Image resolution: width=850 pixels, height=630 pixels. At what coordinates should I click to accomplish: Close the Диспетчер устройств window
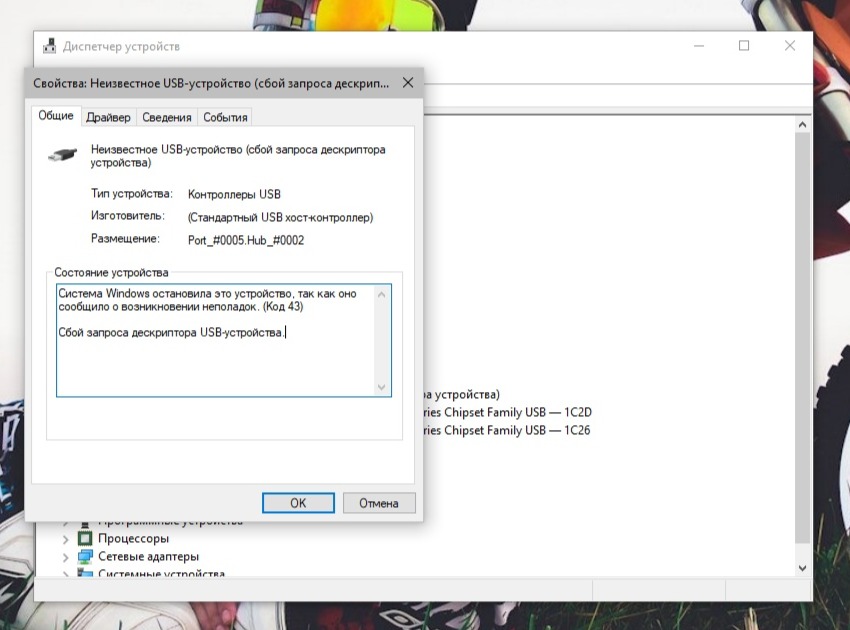click(790, 46)
